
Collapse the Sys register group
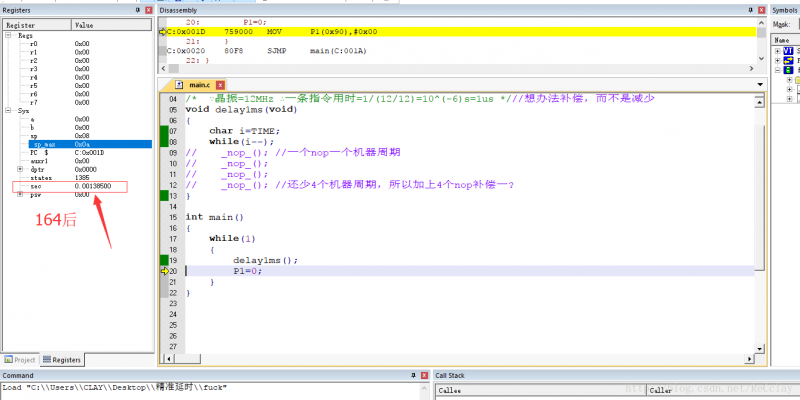tap(9, 110)
